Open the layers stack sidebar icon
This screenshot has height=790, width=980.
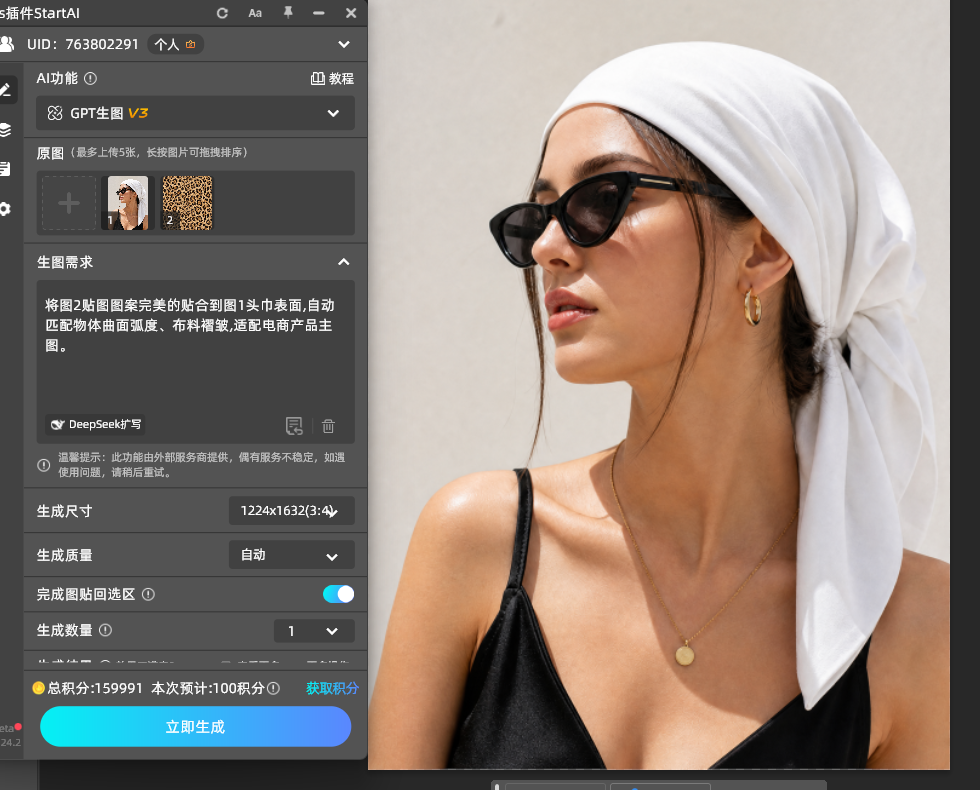pyautogui.click(x=6, y=129)
